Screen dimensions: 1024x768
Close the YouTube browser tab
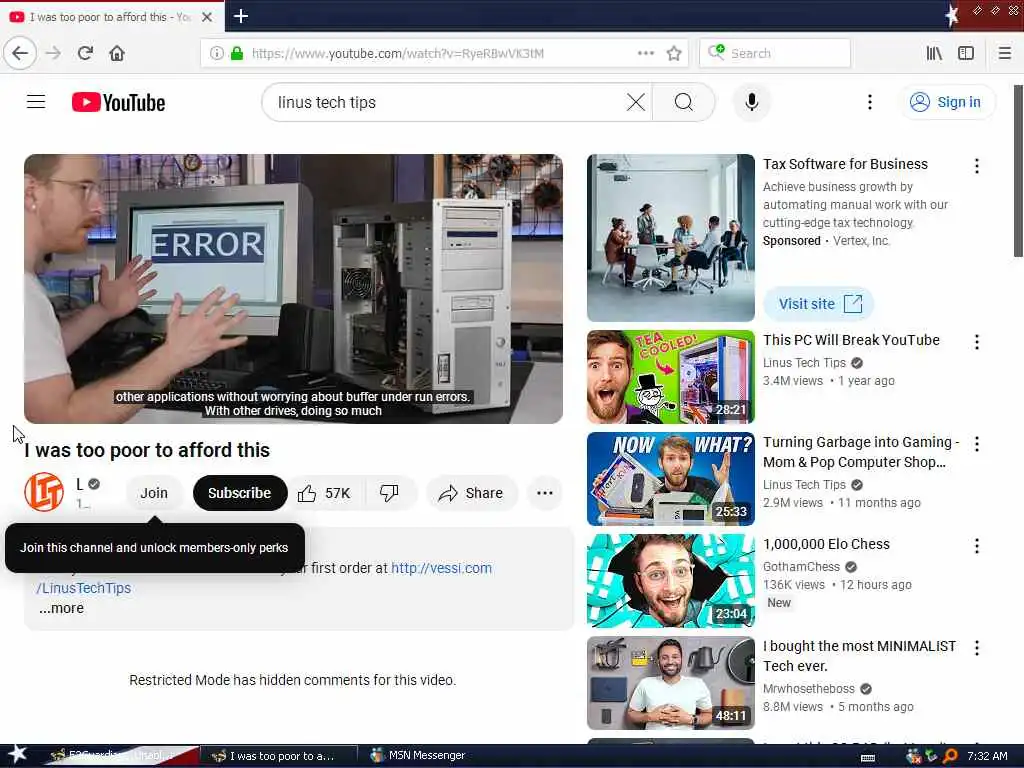[207, 17]
